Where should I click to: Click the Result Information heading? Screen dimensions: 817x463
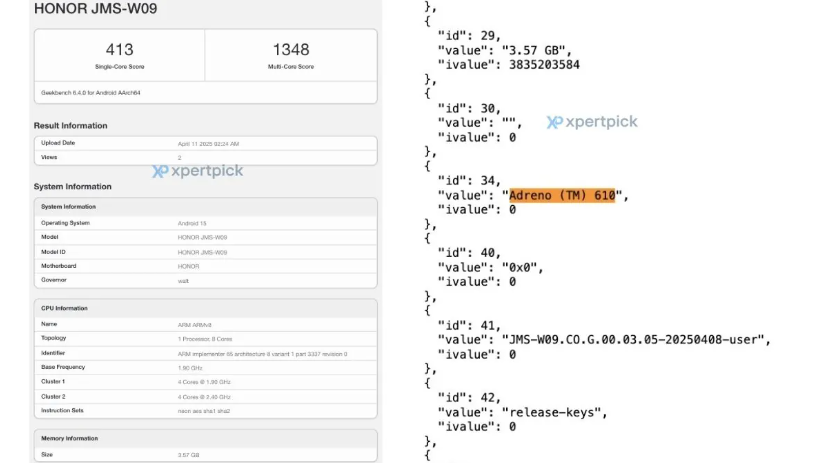click(70, 125)
